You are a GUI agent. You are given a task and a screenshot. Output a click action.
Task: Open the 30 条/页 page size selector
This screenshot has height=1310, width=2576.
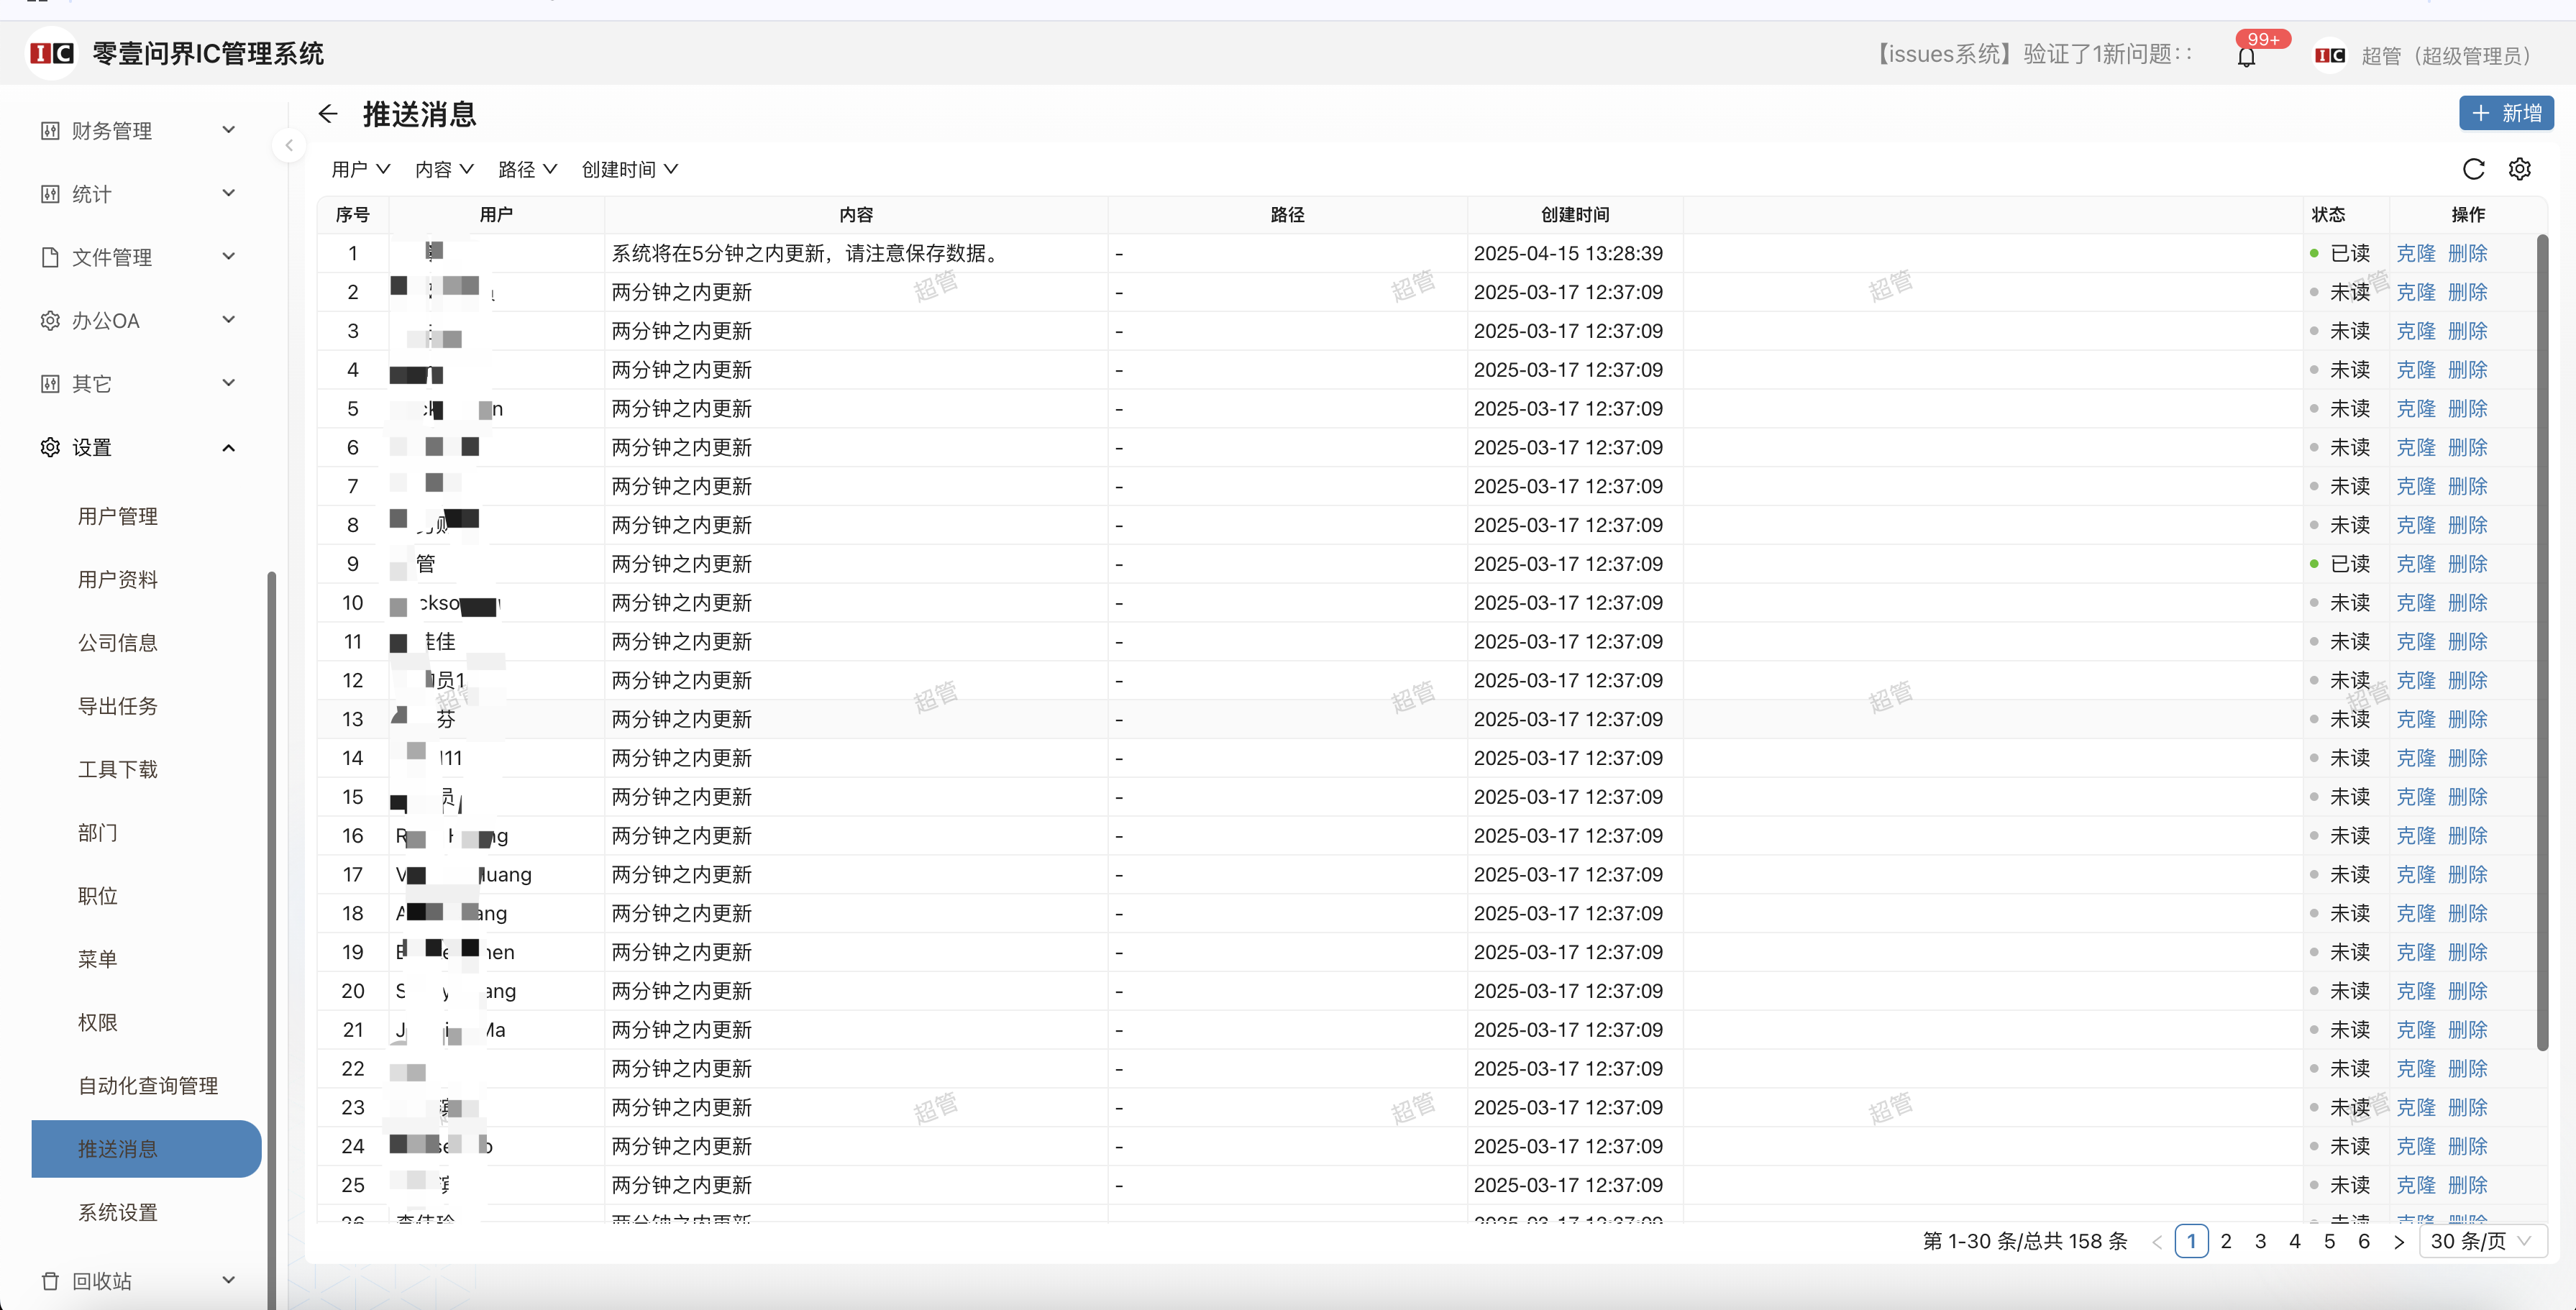2482,1241
